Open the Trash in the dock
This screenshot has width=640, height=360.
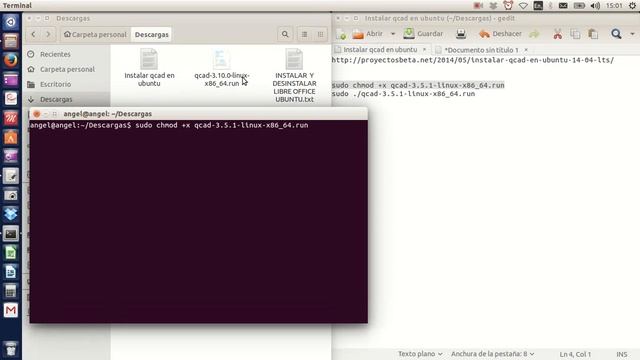11,349
